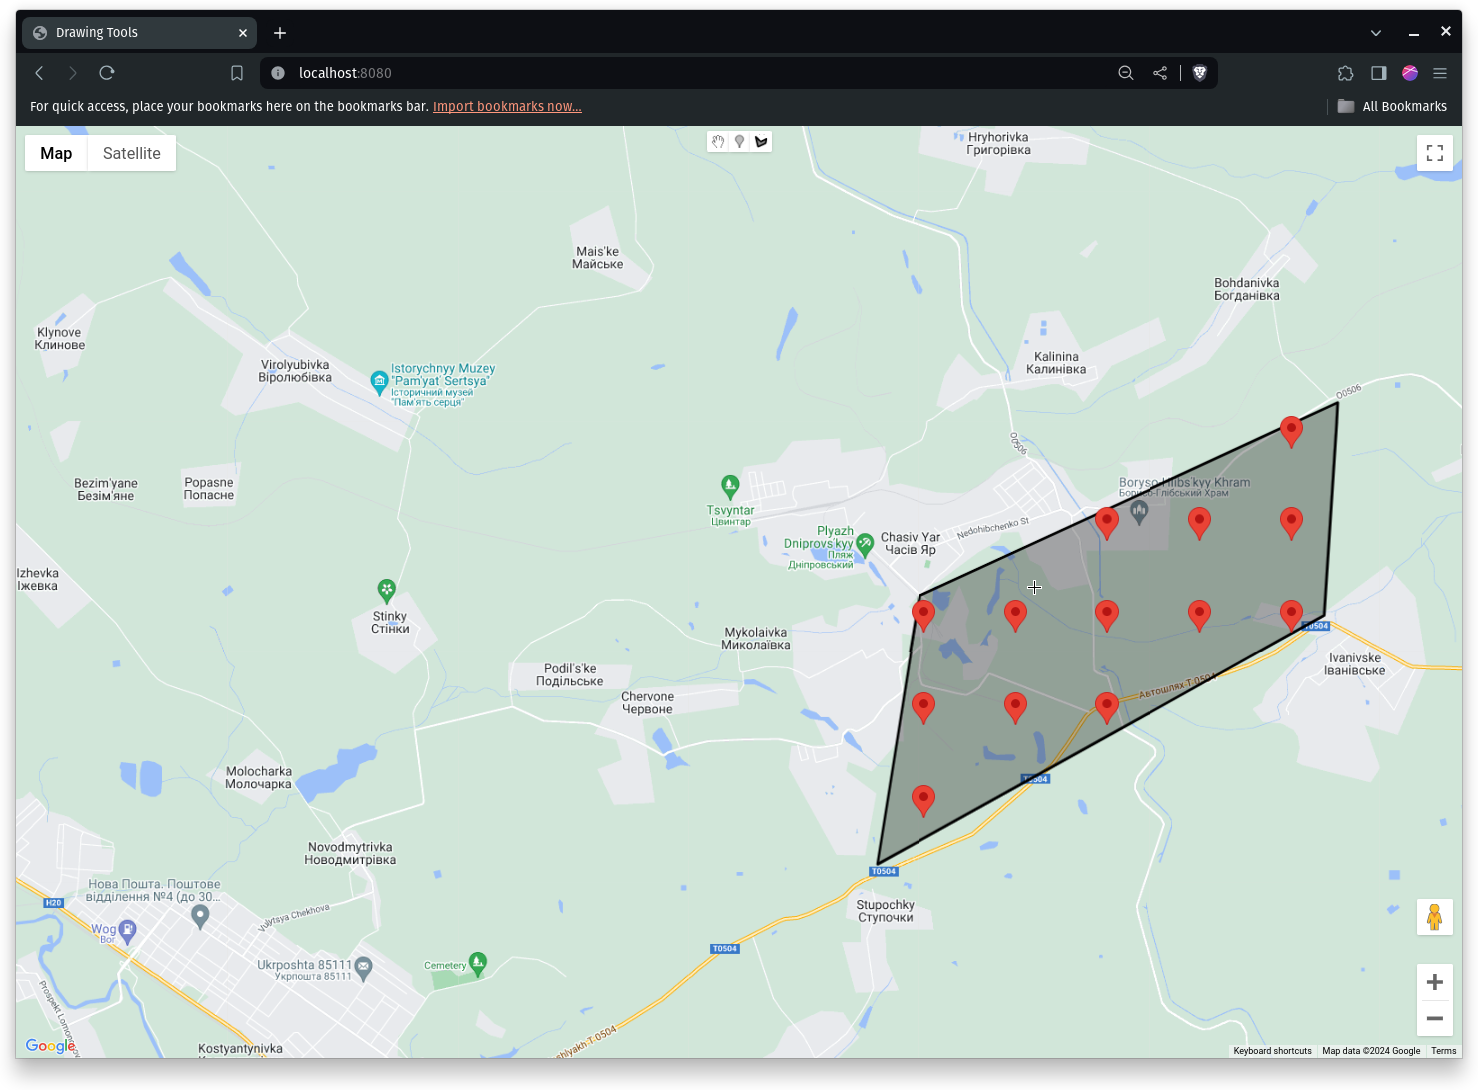The image size is (1478, 1090).
Task: Switch to Map view type
Action: point(56,153)
